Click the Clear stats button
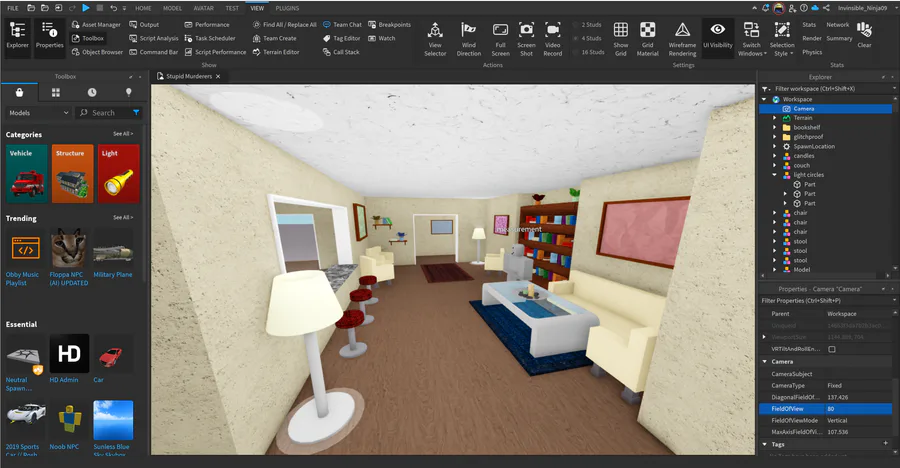 tap(864, 35)
